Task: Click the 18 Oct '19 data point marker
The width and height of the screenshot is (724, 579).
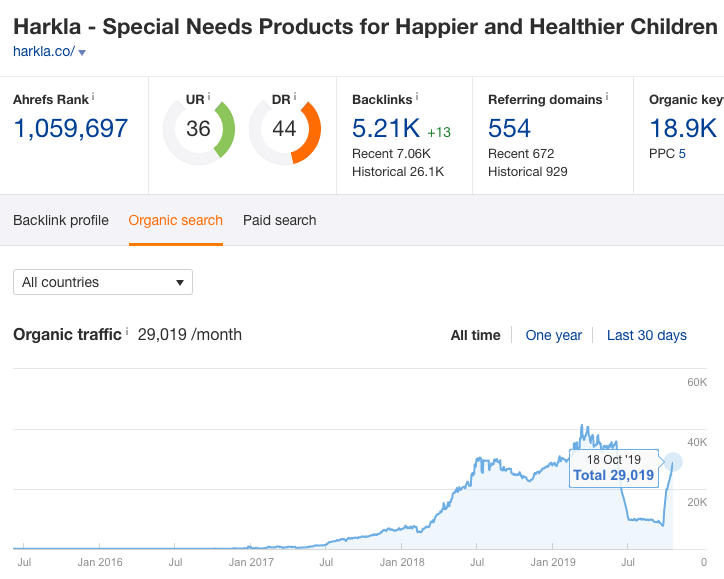Action: point(673,462)
